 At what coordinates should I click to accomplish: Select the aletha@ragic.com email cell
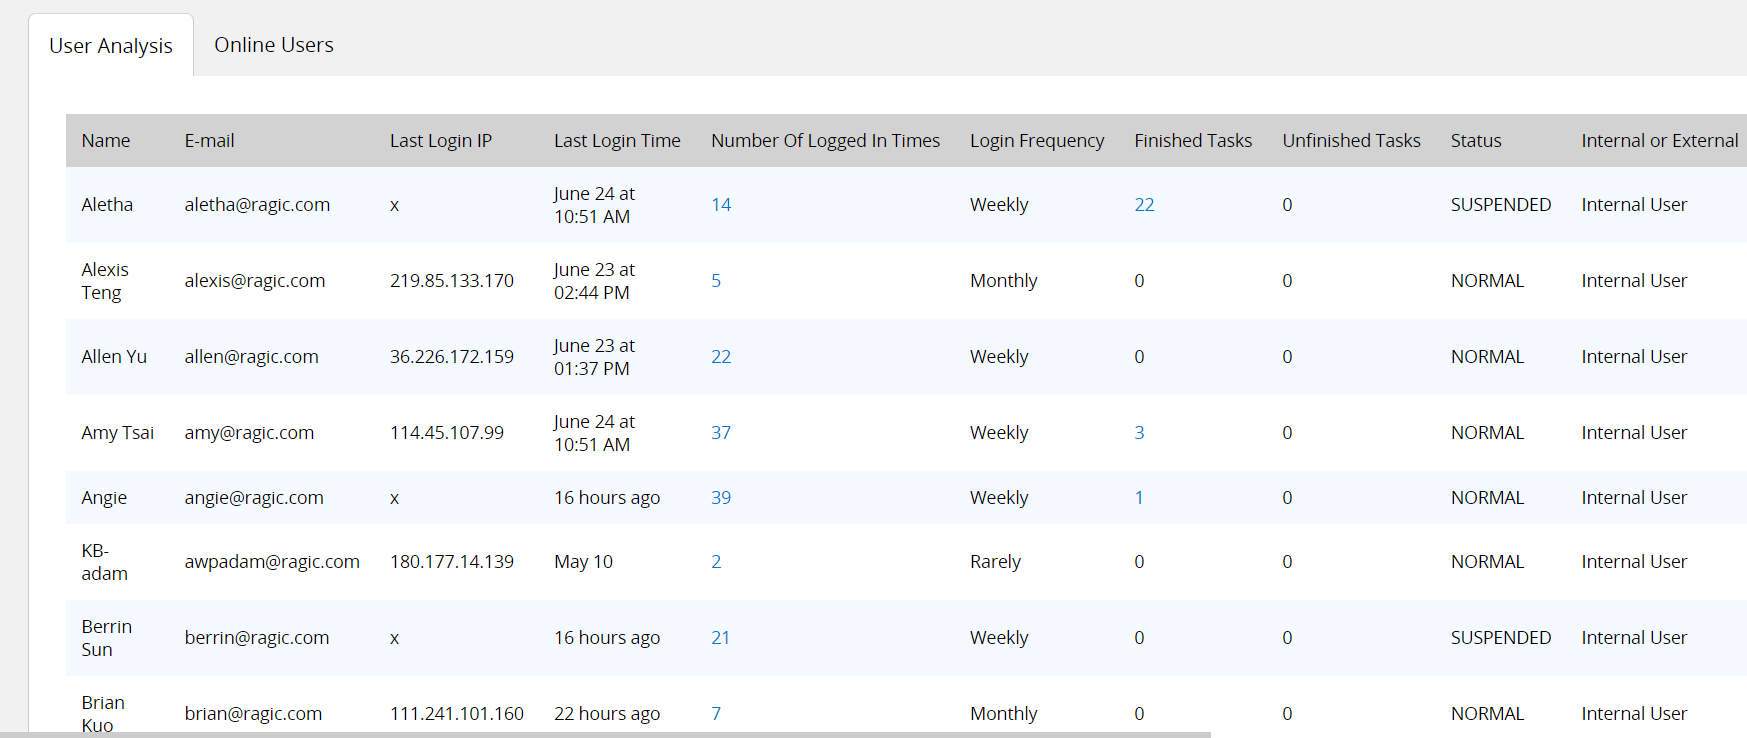(257, 205)
